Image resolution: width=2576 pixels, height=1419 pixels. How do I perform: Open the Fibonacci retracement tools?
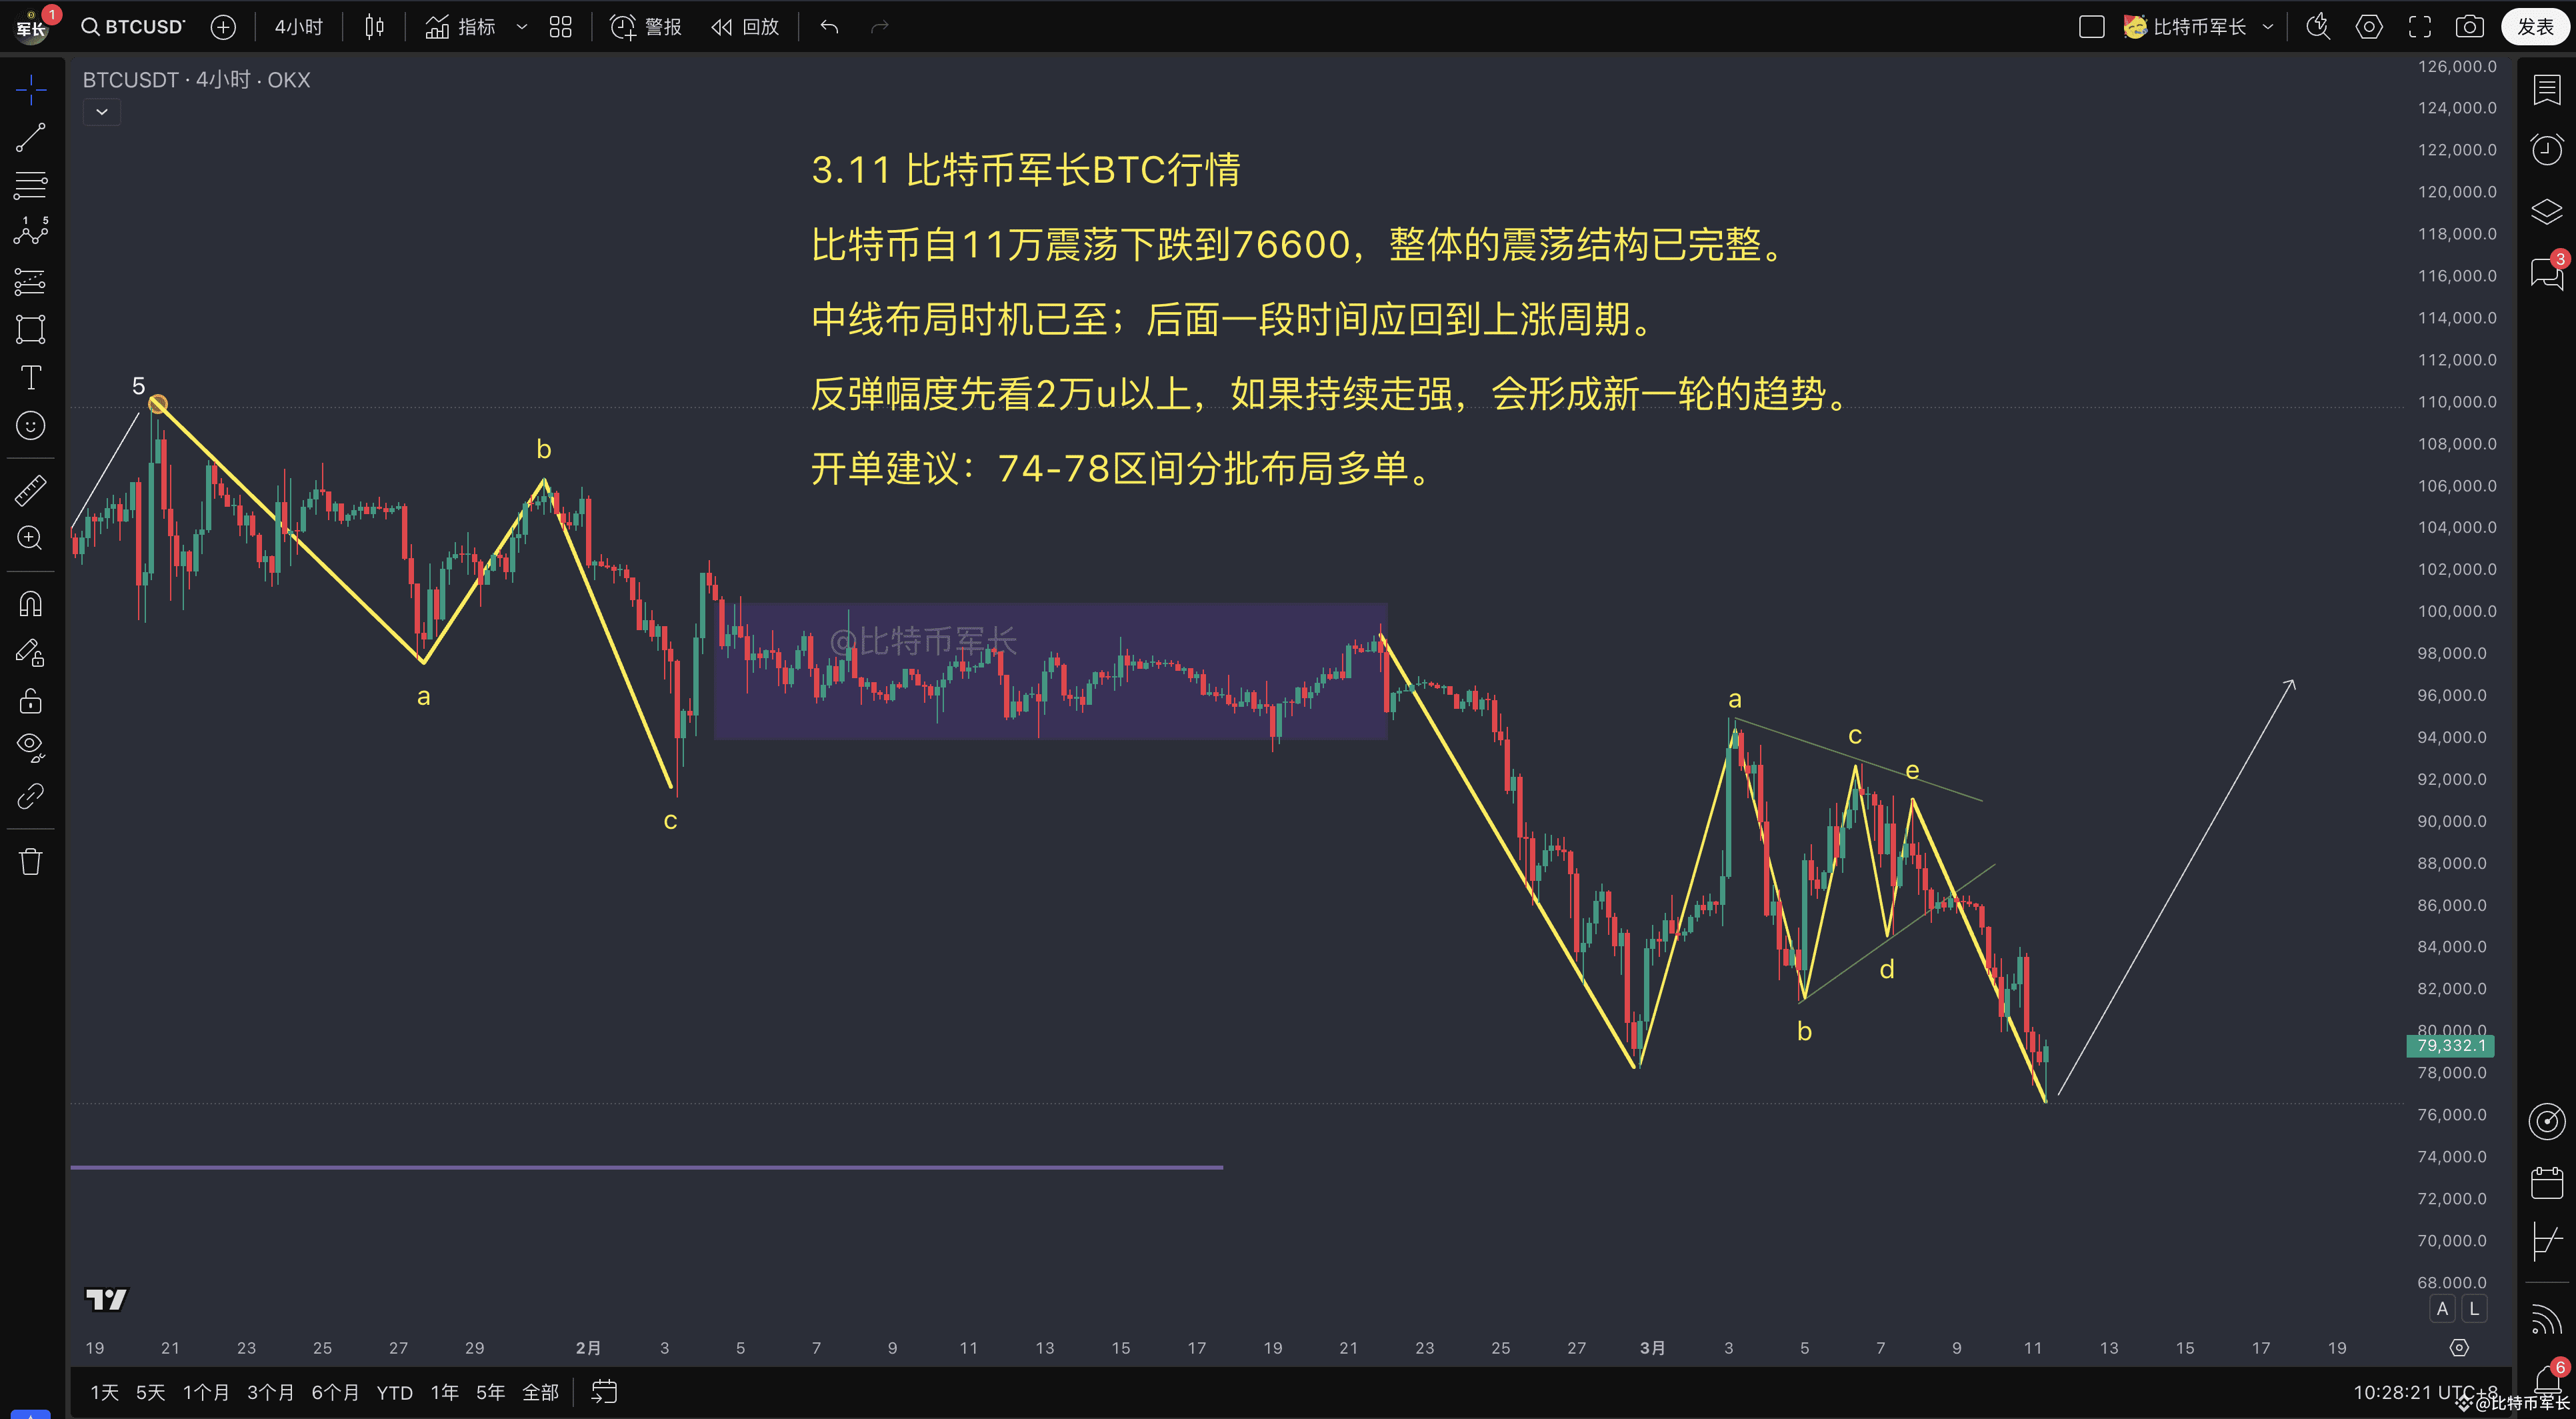(x=30, y=186)
